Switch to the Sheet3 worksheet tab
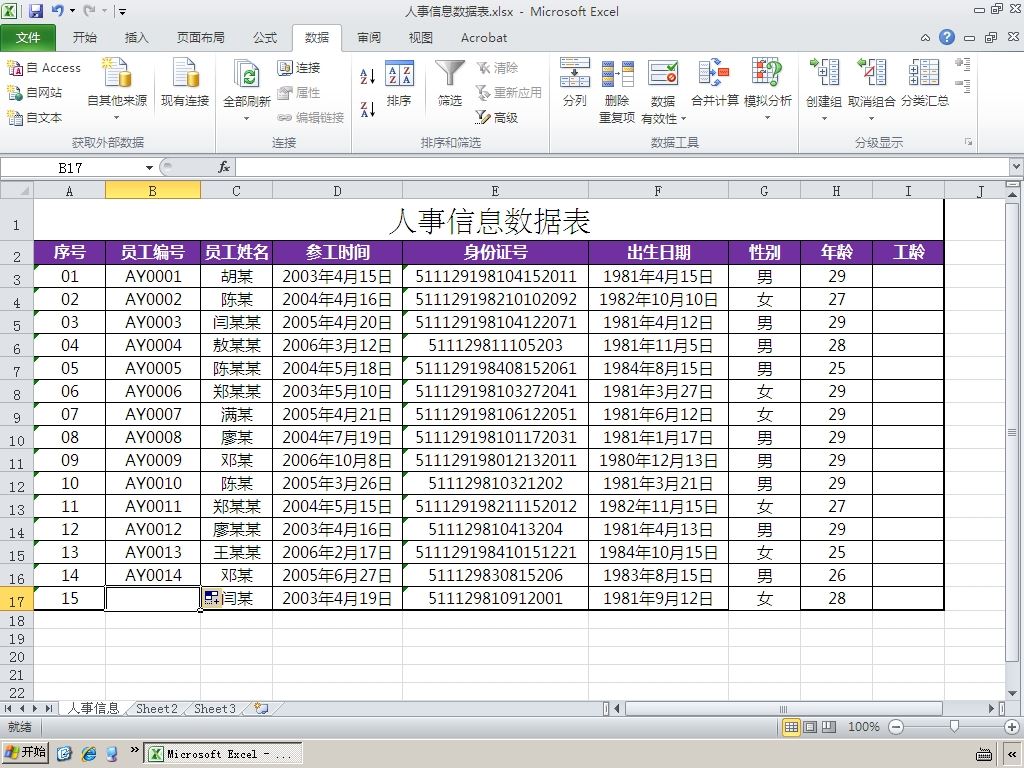The width and height of the screenshot is (1024, 768). point(215,709)
